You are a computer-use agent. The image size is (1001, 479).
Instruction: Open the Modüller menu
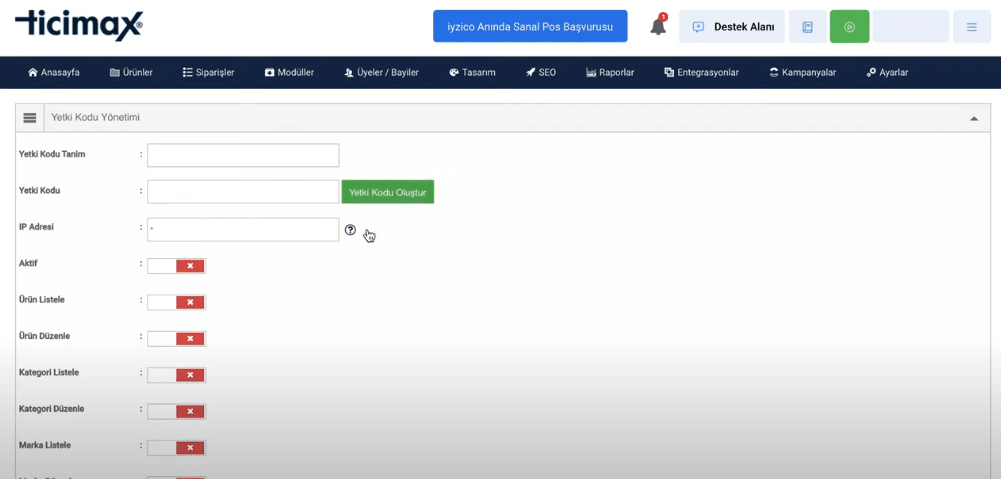[289, 73]
